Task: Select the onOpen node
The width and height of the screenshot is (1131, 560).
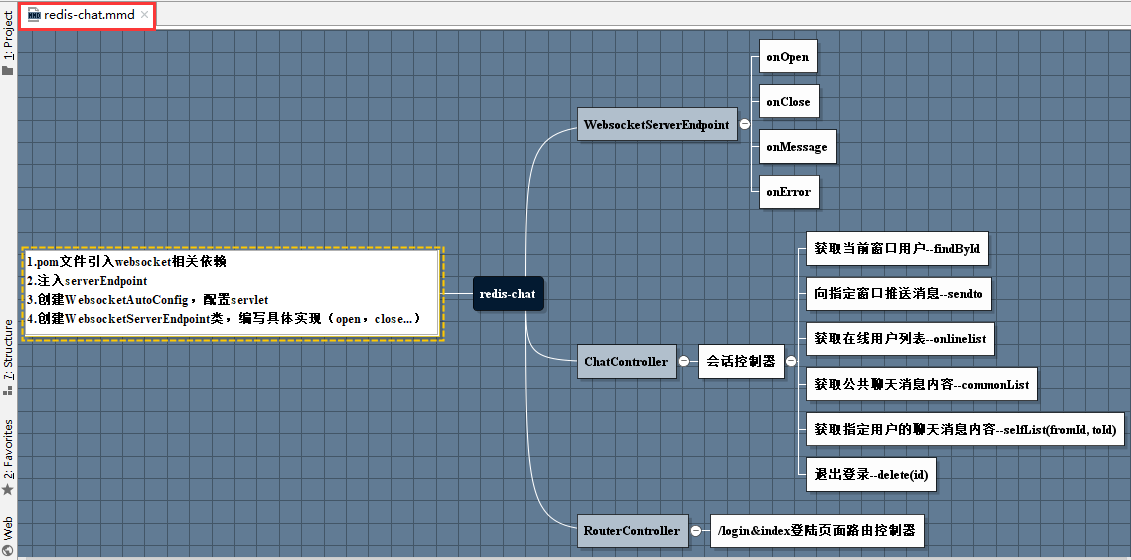Action: click(x=788, y=56)
